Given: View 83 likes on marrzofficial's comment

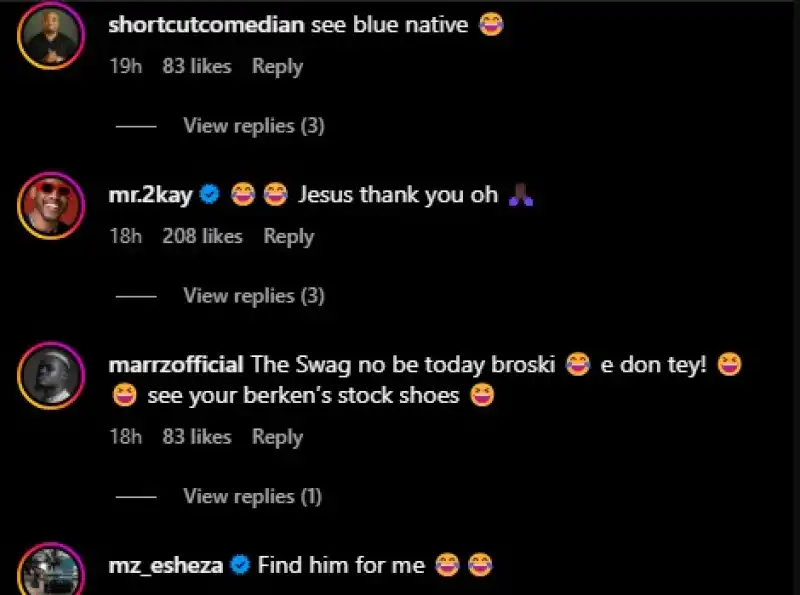Looking at the screenshot, I should coord(196,437).
